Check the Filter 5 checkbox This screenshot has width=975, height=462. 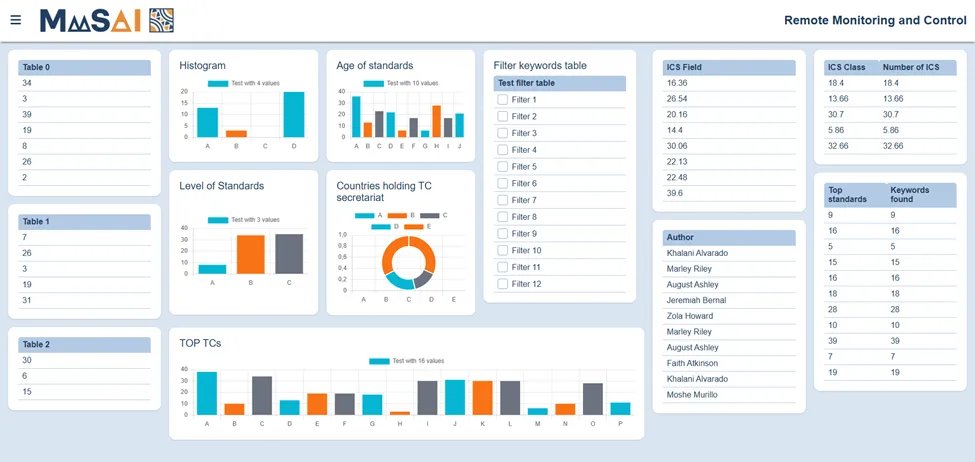502,167
